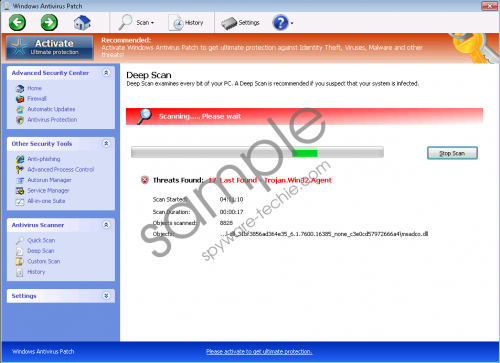Click the scan duration value 00:00:17

[231, 212]
